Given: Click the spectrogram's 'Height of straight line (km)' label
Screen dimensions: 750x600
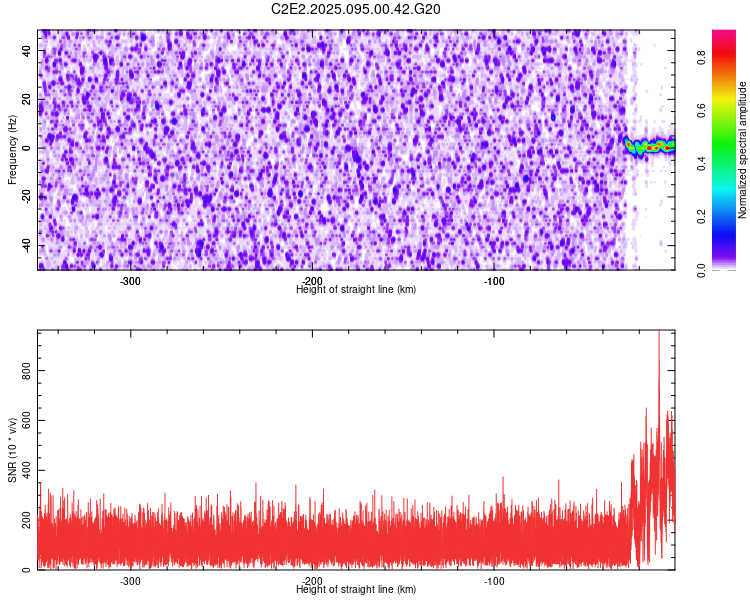Looking at the screenshot, I should point(356,289).
